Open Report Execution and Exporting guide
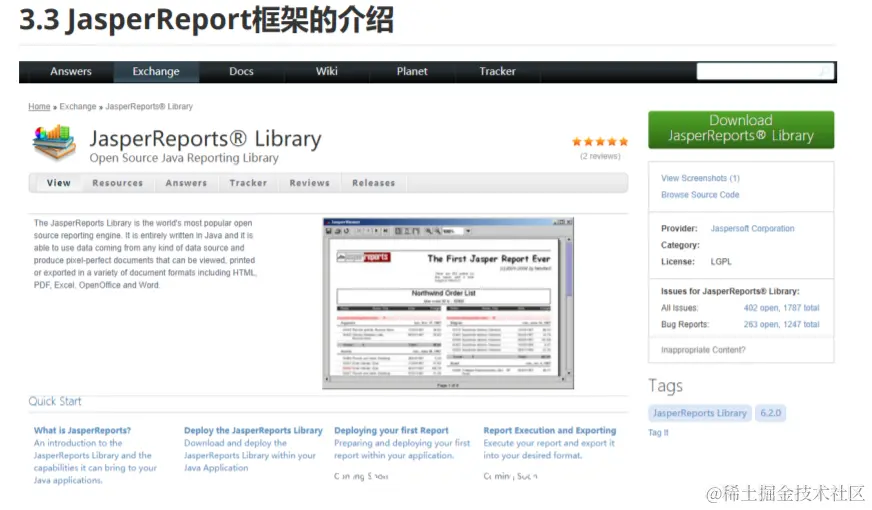This screenshot has height=510, width=872. pos(549,430)
